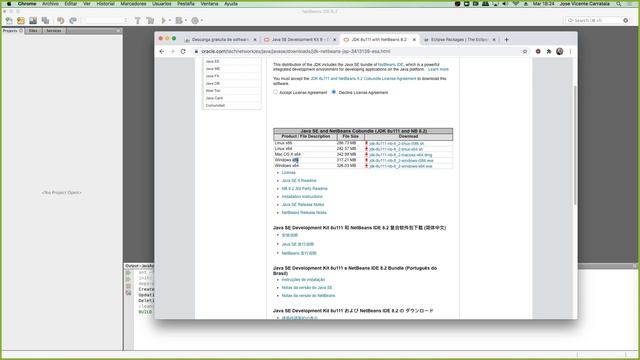The width and height of the screenshot is (640, 360).
Task: Open configuration combo box in NetBeans toolbar
Action: pos(107,20)
